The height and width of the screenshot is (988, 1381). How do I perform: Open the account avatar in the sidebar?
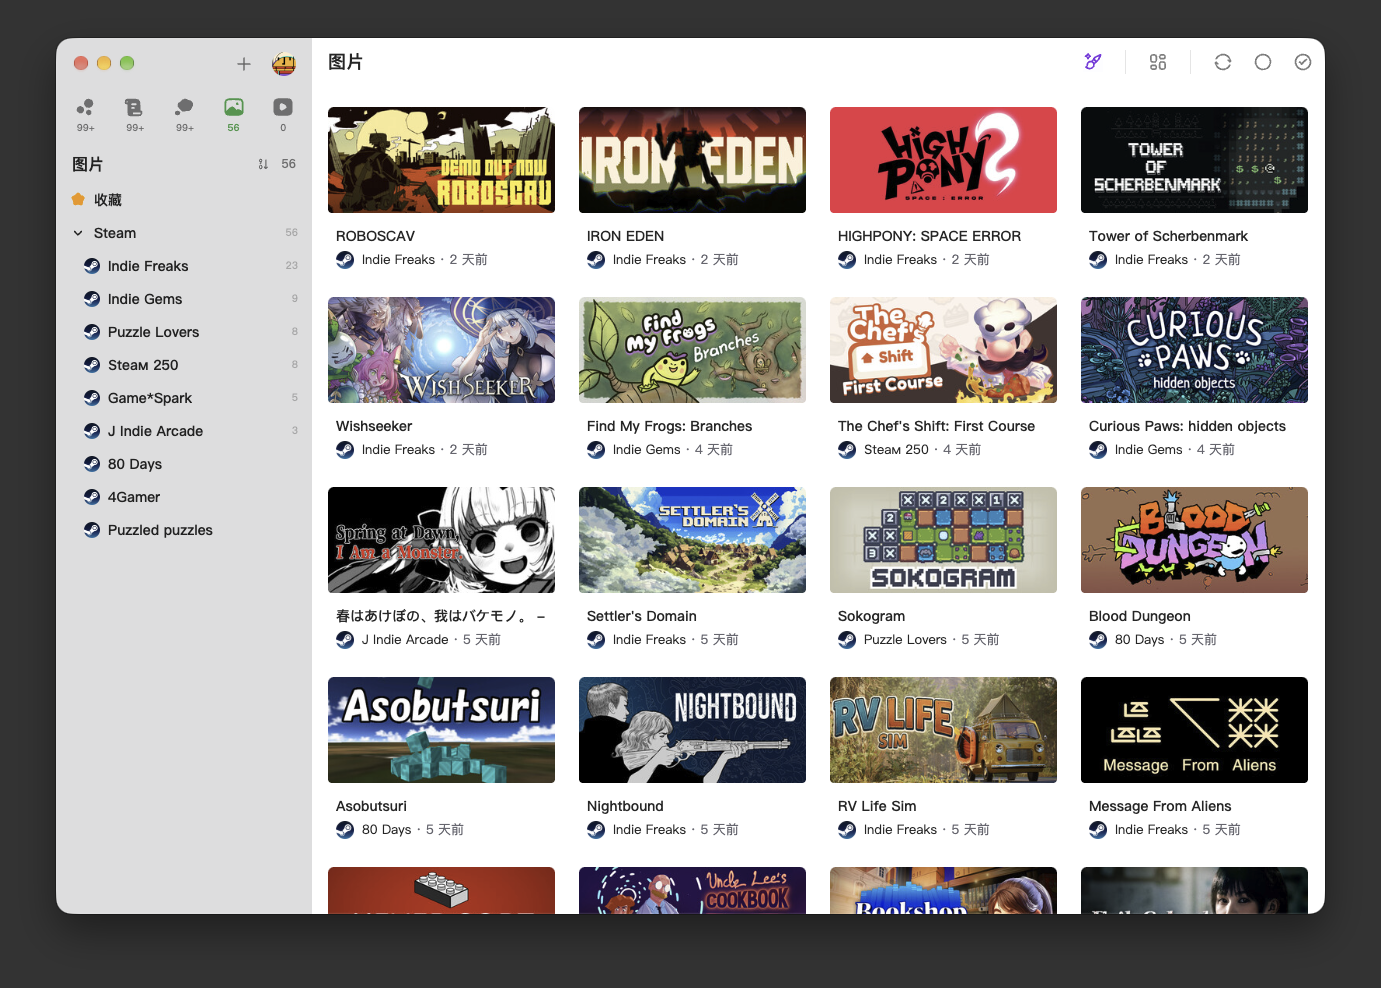[x=284, y=64]
